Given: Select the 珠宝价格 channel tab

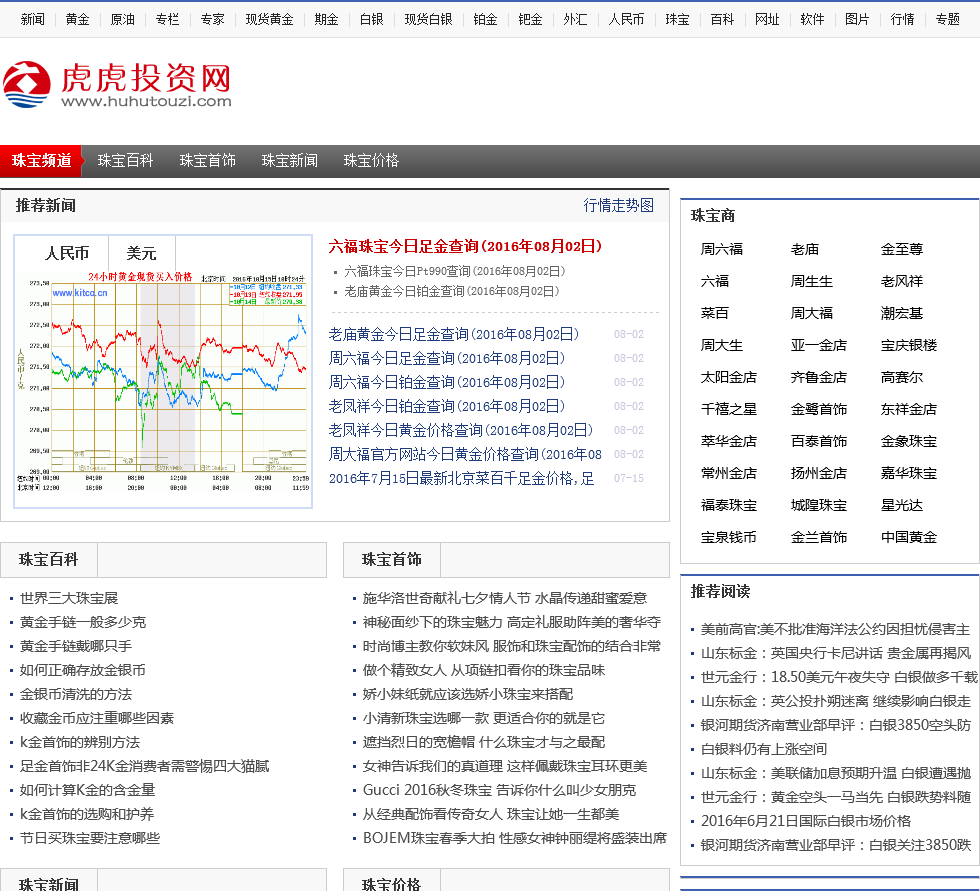Looking at the screenshot, I should [371, 160].
